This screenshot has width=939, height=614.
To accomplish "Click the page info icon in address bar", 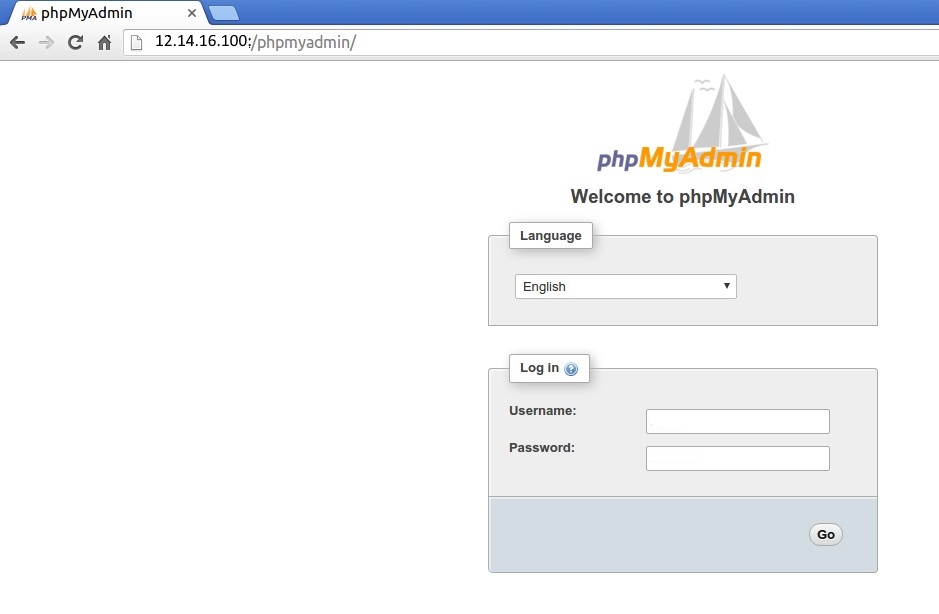I will (137, 43).
